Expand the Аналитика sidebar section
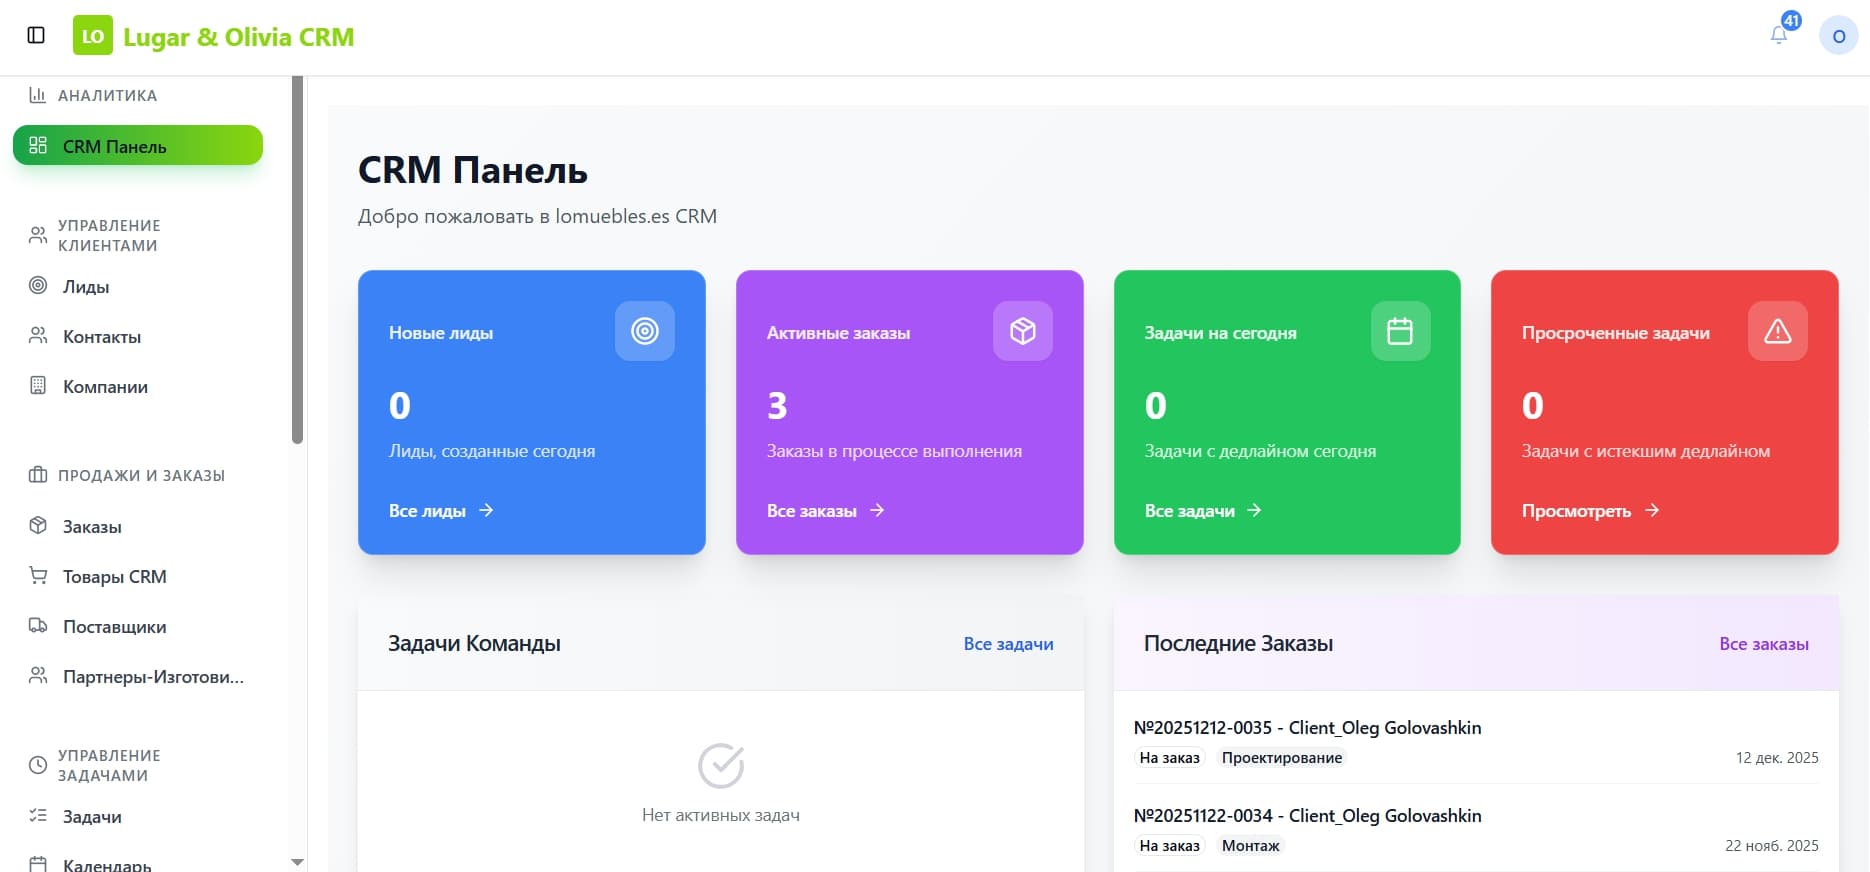 pos(107,96)
